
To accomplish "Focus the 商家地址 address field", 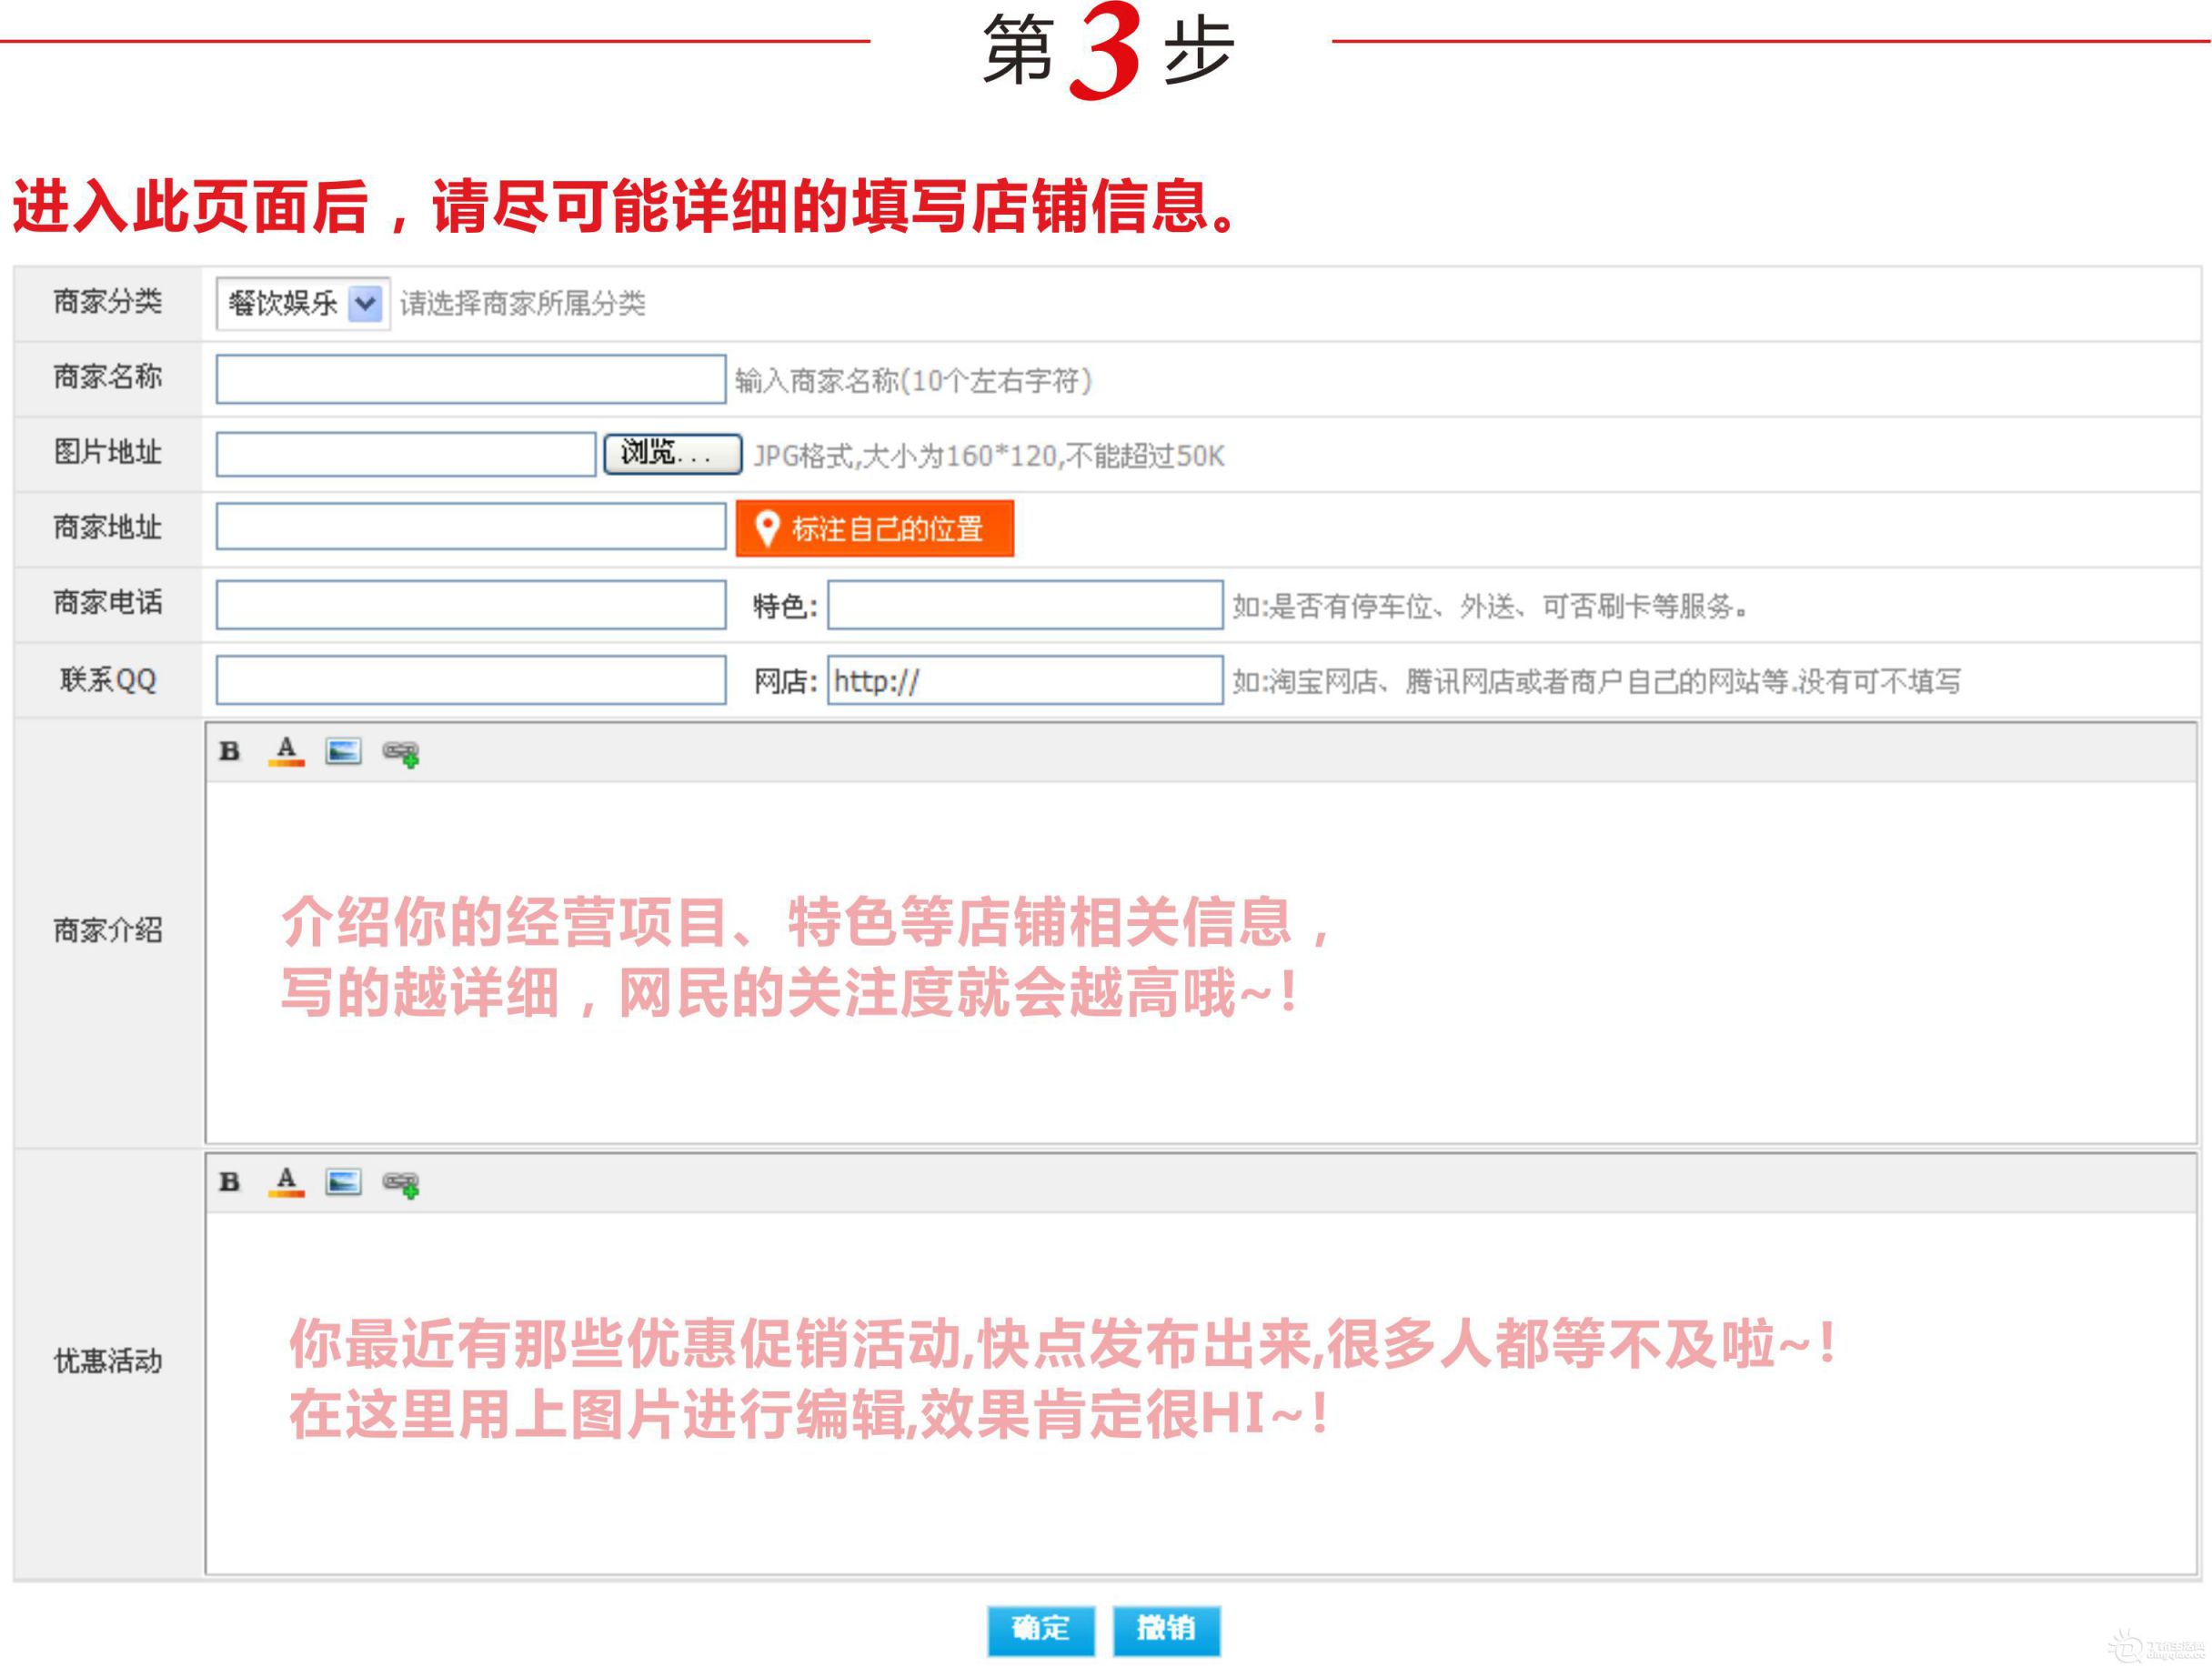I will [470, 527].
